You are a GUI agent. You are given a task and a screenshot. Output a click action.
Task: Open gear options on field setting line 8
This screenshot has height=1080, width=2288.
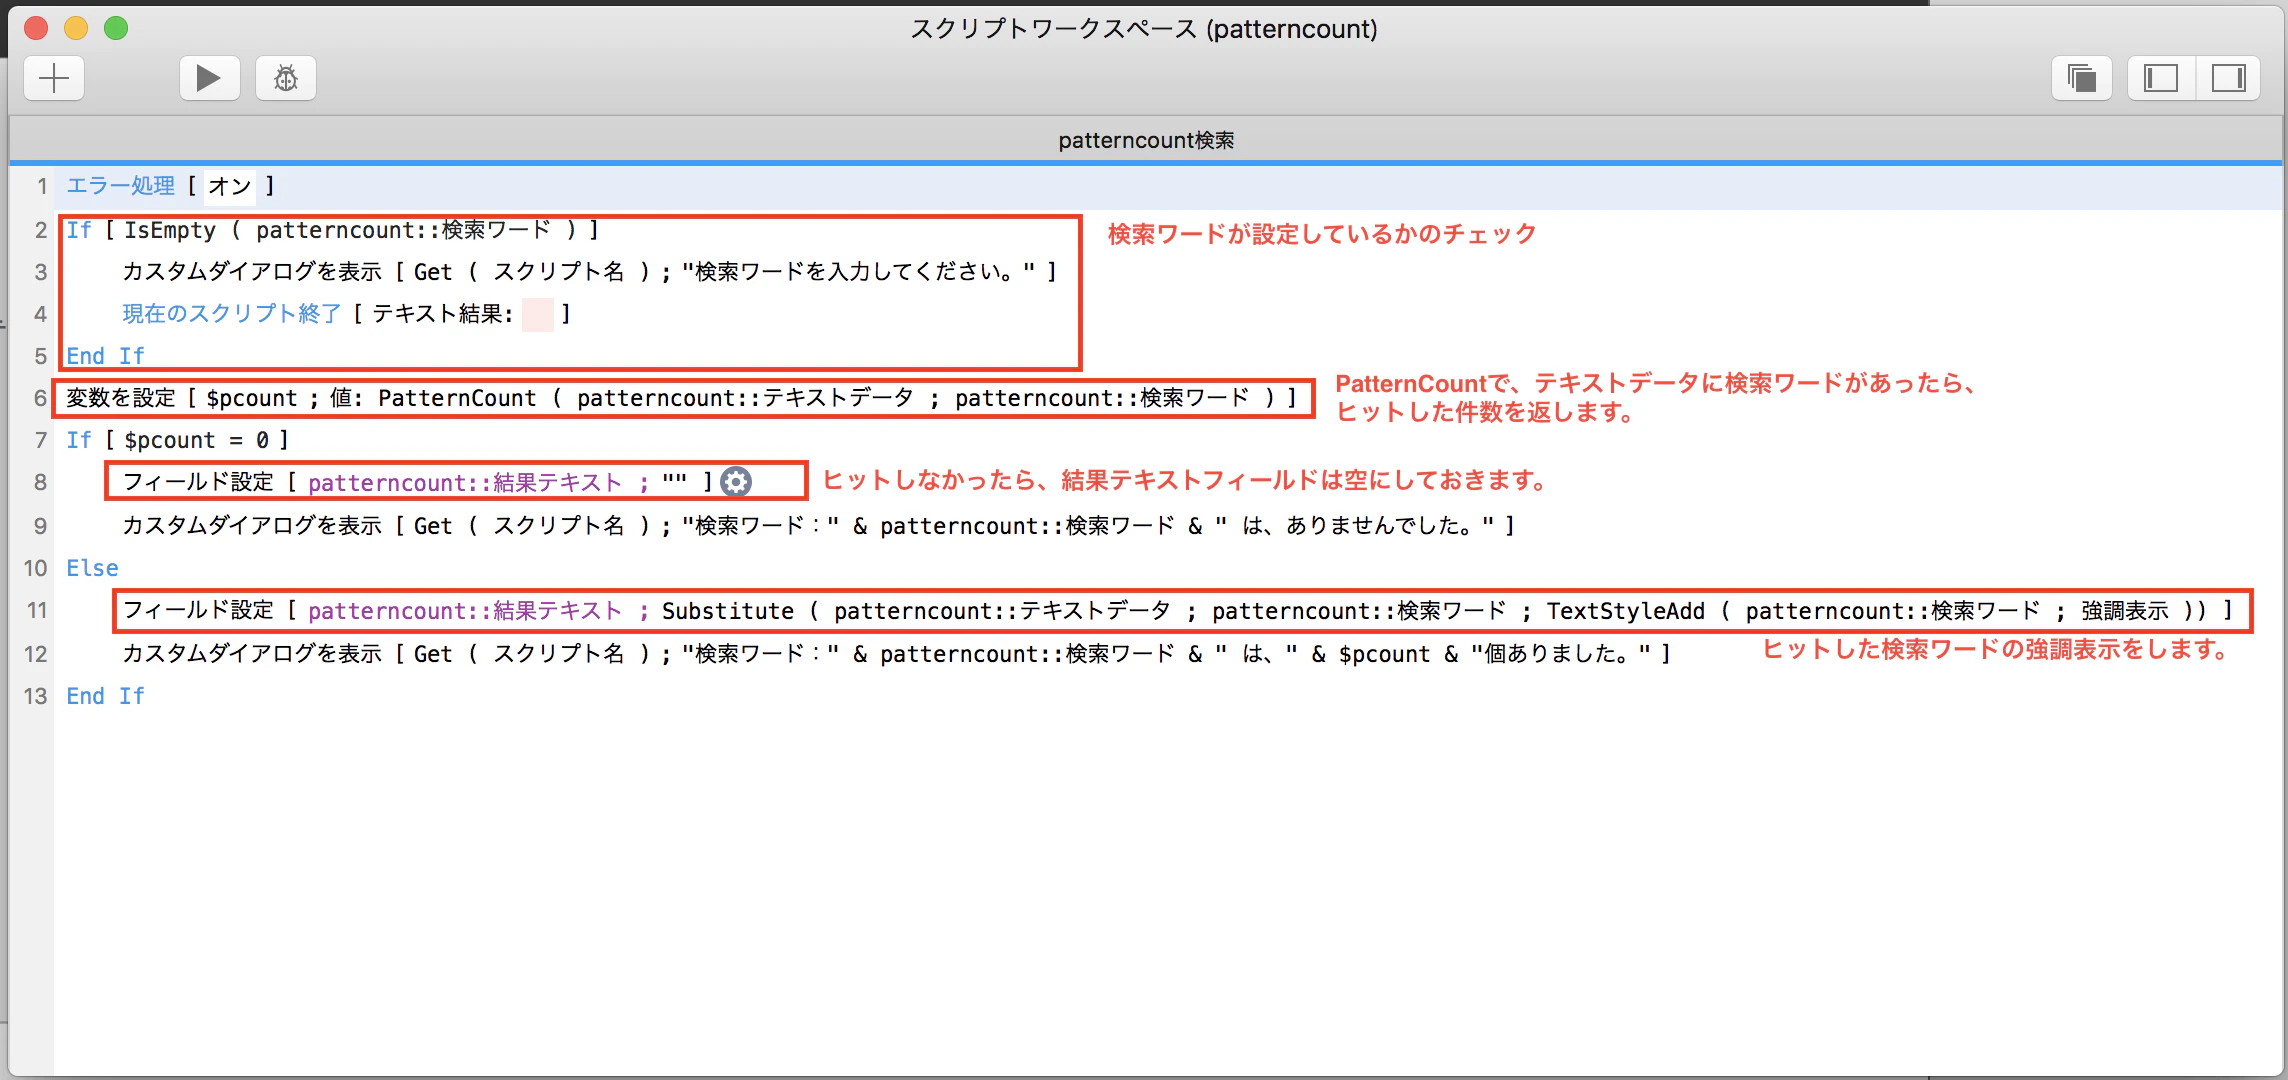tap(736, 482)
